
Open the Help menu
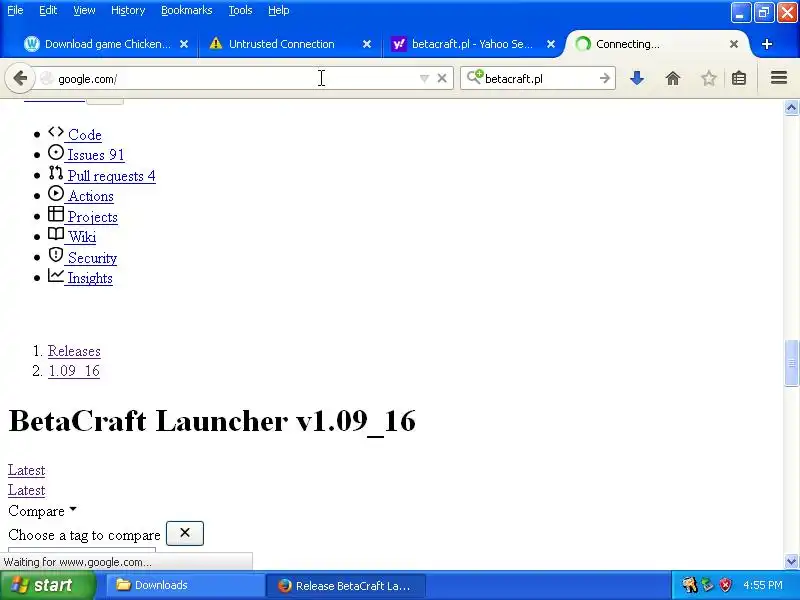(x=279, y=10)
